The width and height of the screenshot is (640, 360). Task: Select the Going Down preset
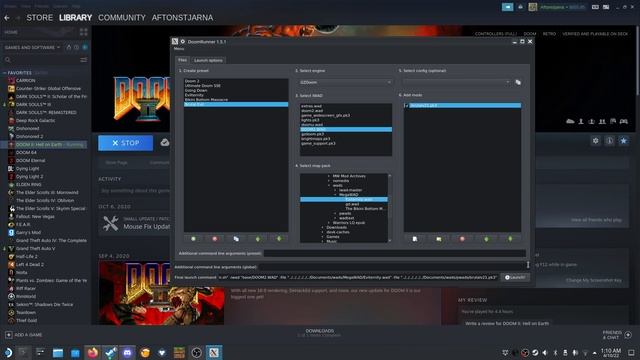(x=236, y=90)
